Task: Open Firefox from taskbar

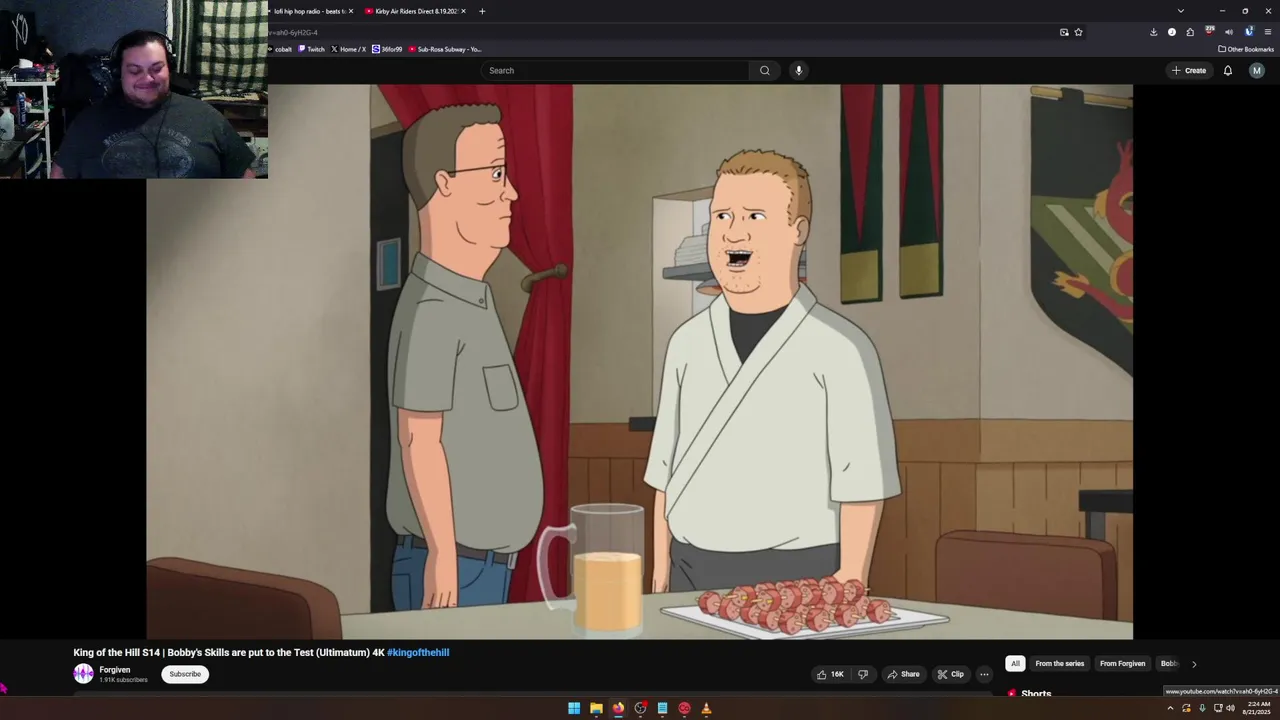Action: 618,708
